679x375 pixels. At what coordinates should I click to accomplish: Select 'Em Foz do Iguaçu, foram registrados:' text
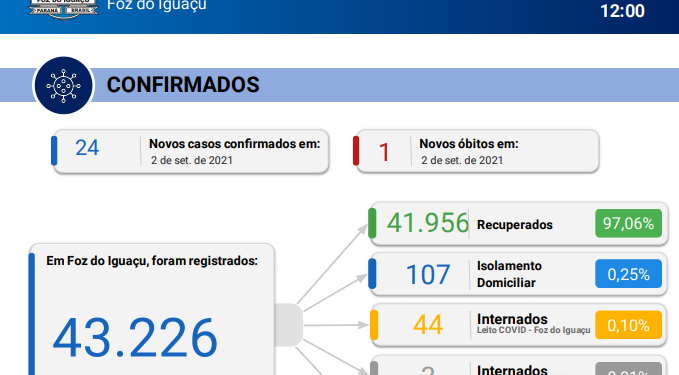[152, 261]
